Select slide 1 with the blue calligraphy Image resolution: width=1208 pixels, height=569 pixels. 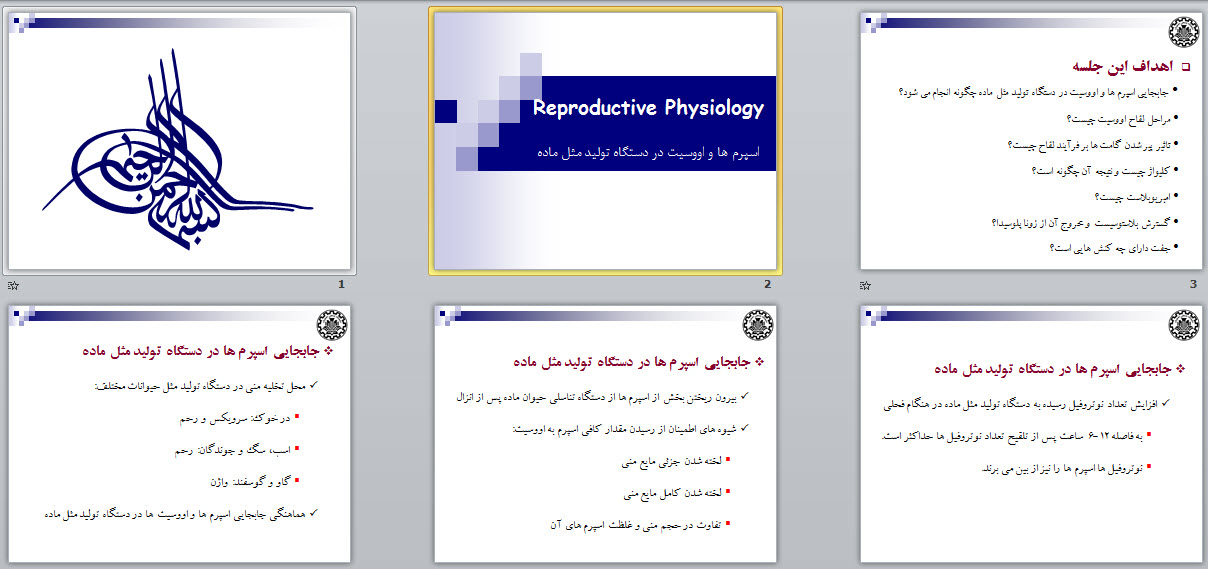click(178, 140)
